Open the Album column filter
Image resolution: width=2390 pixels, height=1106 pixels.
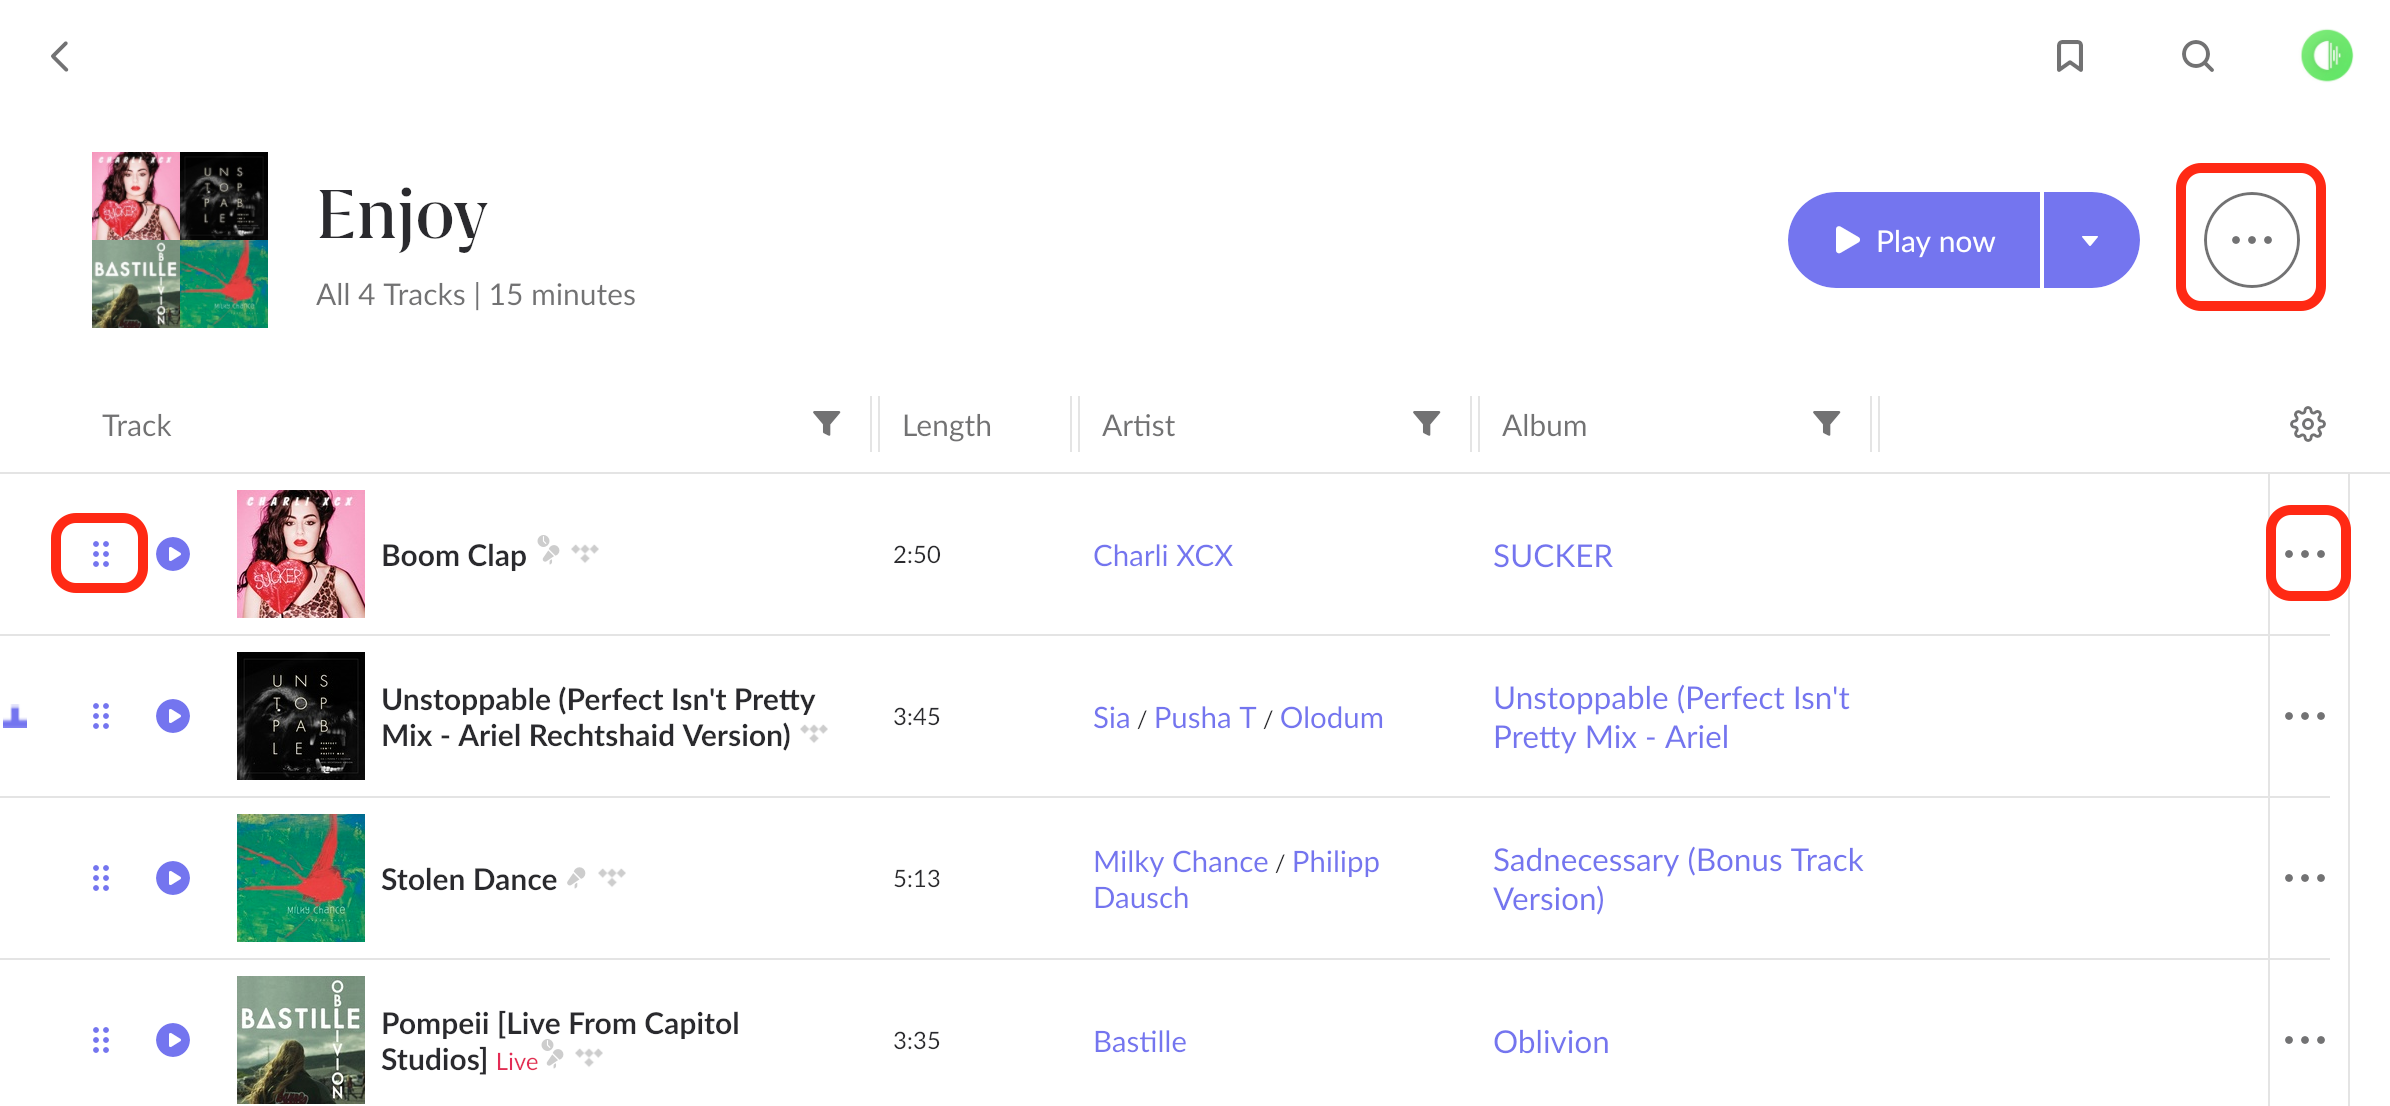click(x=1826, y=424)
